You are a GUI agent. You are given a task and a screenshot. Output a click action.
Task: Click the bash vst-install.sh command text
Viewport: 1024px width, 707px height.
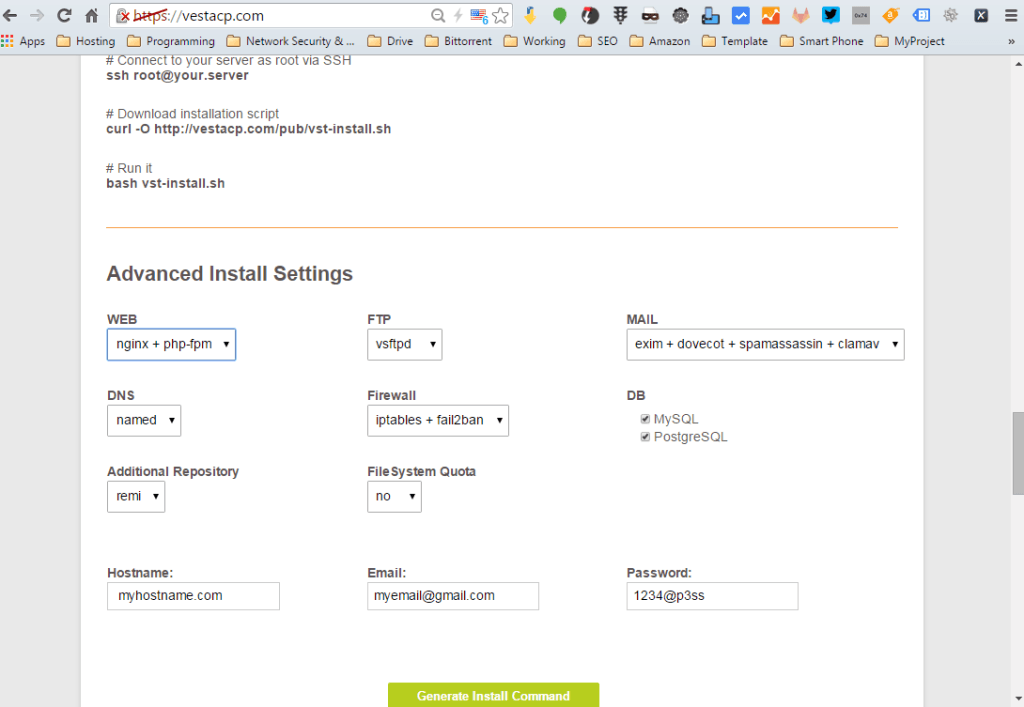[166, 183]
